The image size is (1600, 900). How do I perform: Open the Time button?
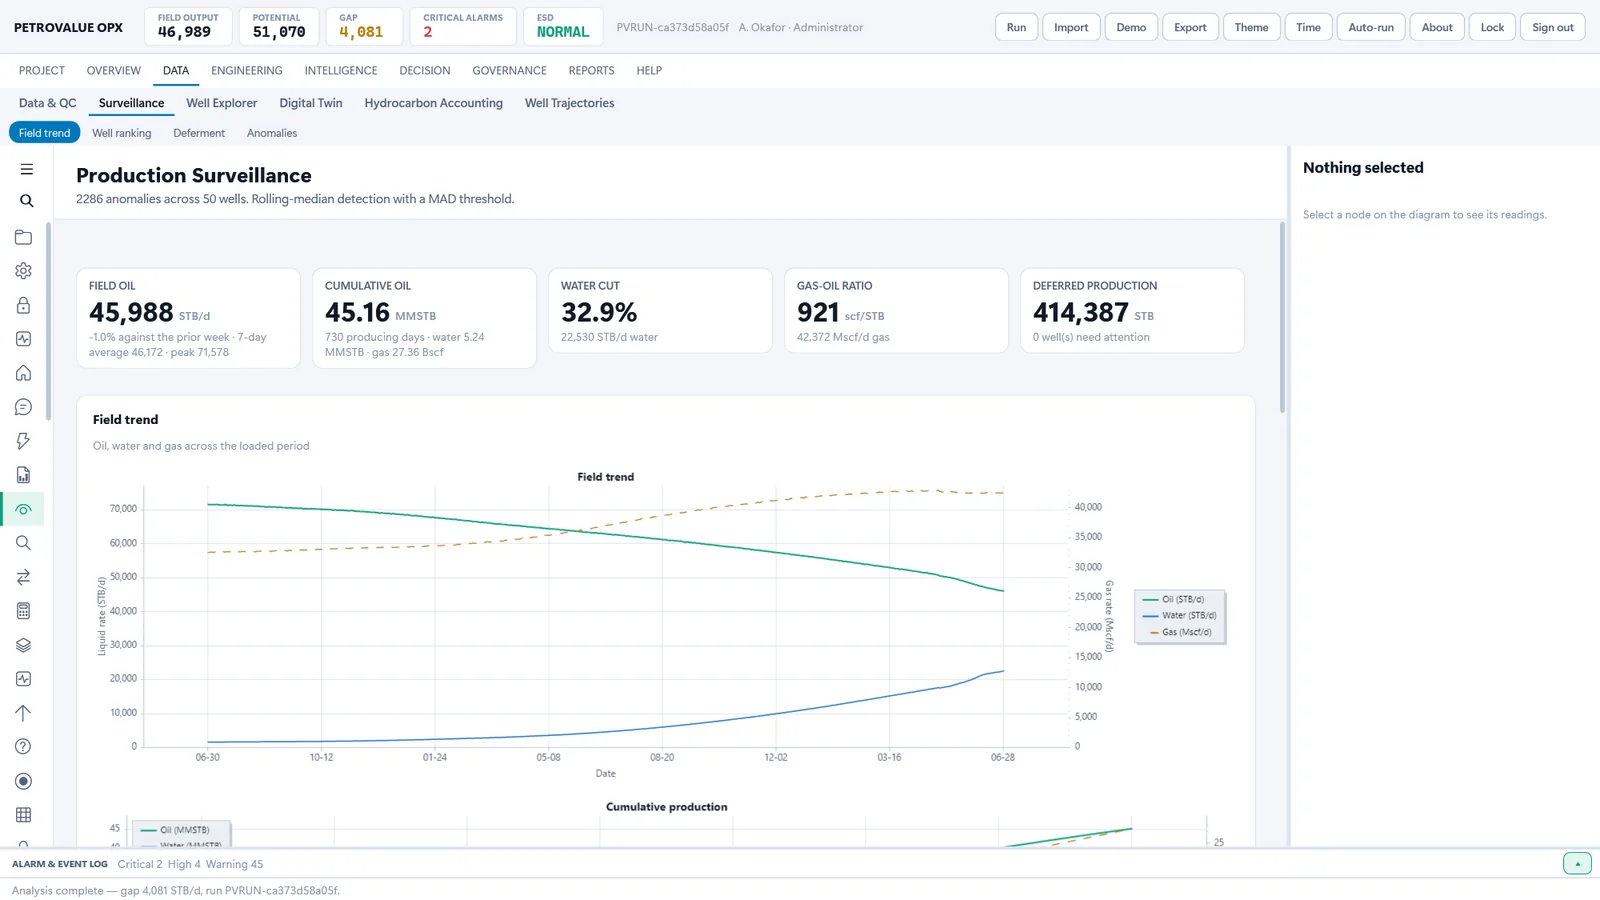pyautogui.click(x=1308, y=27)
